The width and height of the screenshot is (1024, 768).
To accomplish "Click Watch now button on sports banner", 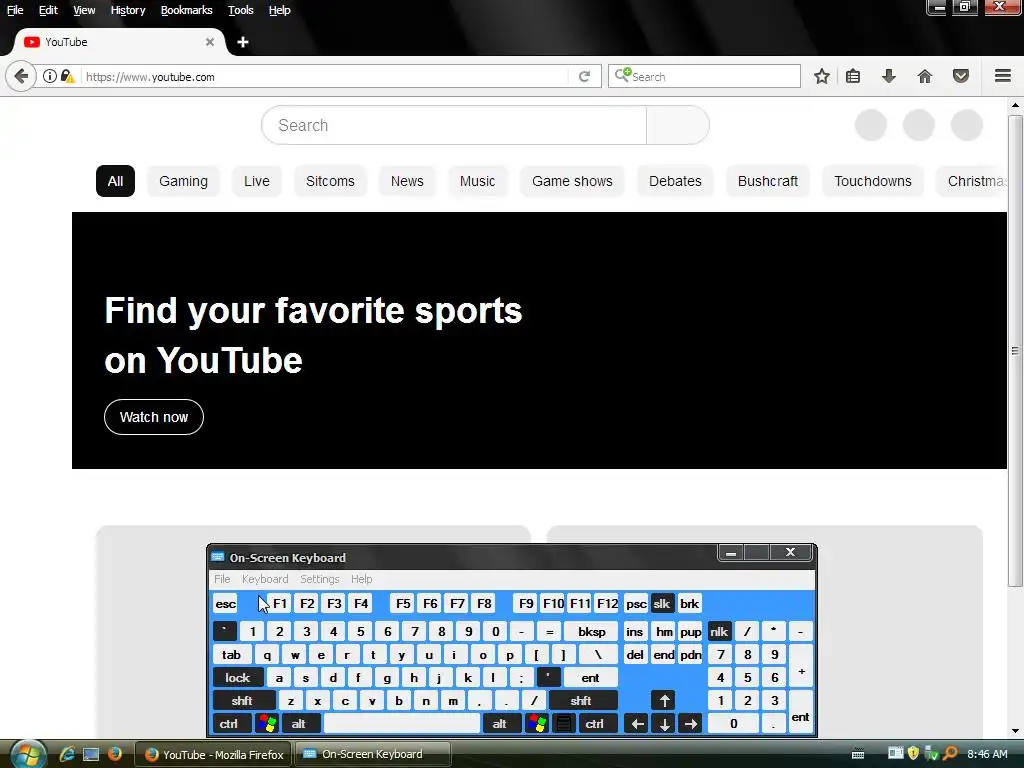I will point(154,417).
